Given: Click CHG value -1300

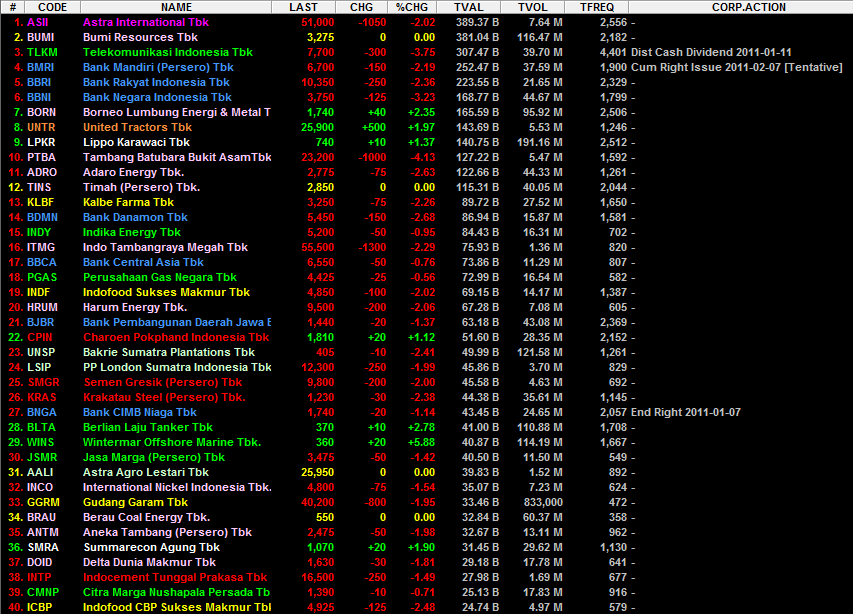Looking at the screenshot, I should 372,247.
